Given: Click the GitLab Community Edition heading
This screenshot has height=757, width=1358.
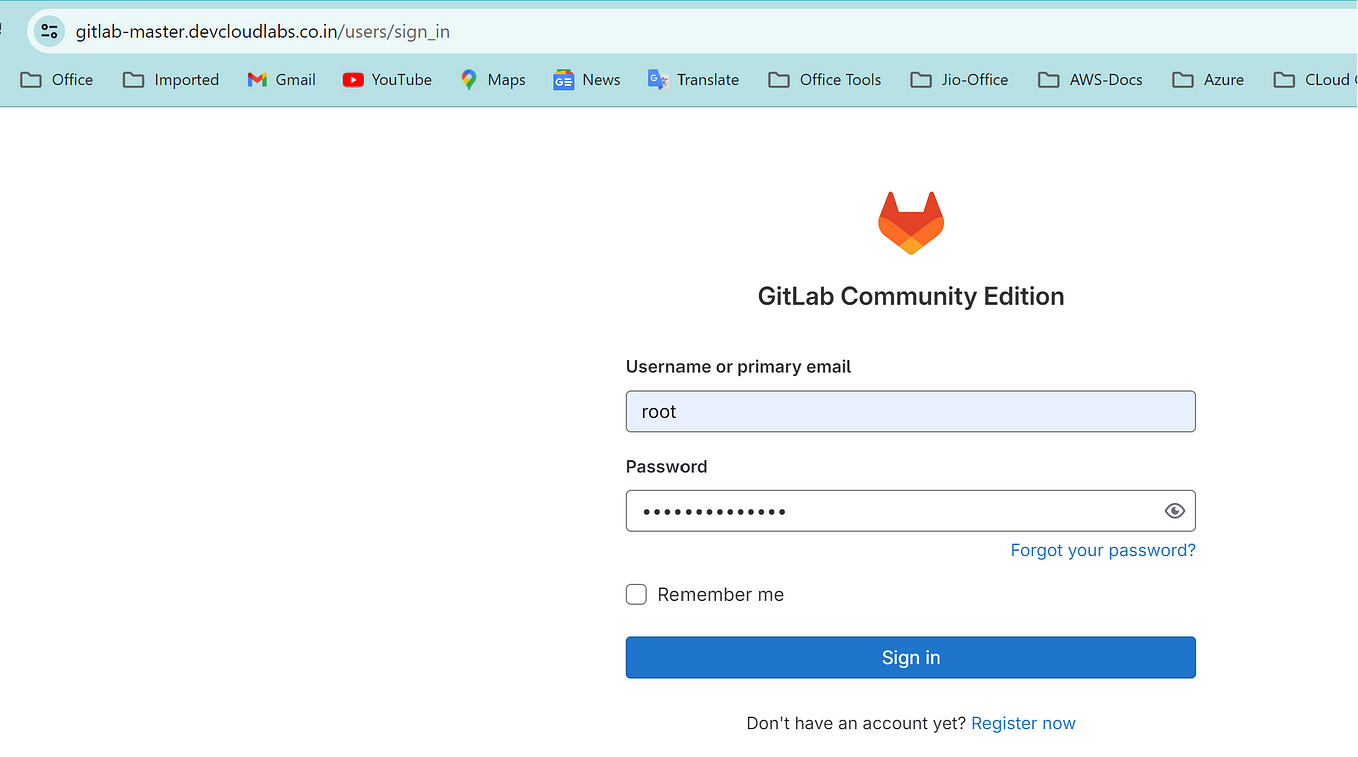Looking at the screenshot, I should [911, 296].
